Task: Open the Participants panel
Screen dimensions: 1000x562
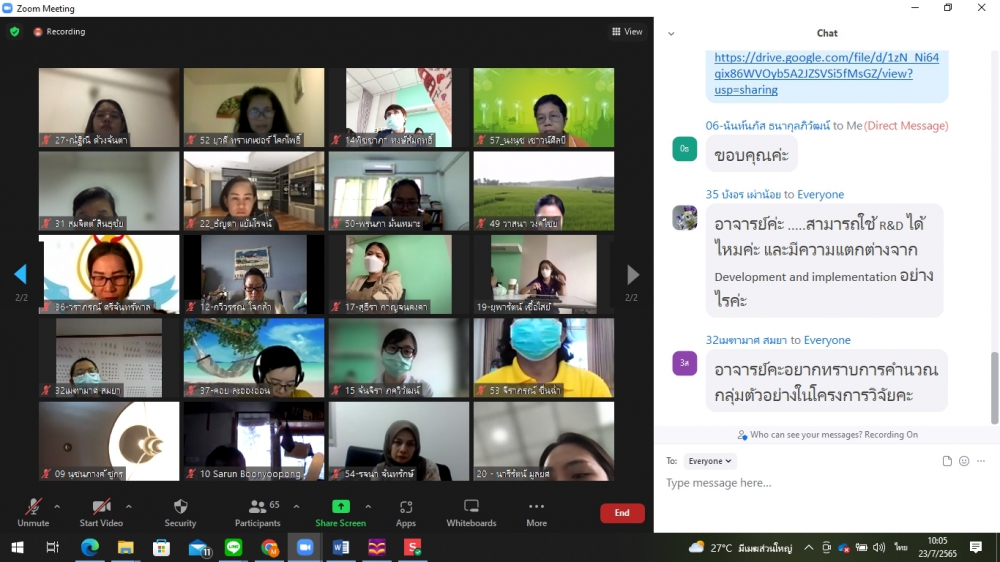Action: (x=258, y=507)
